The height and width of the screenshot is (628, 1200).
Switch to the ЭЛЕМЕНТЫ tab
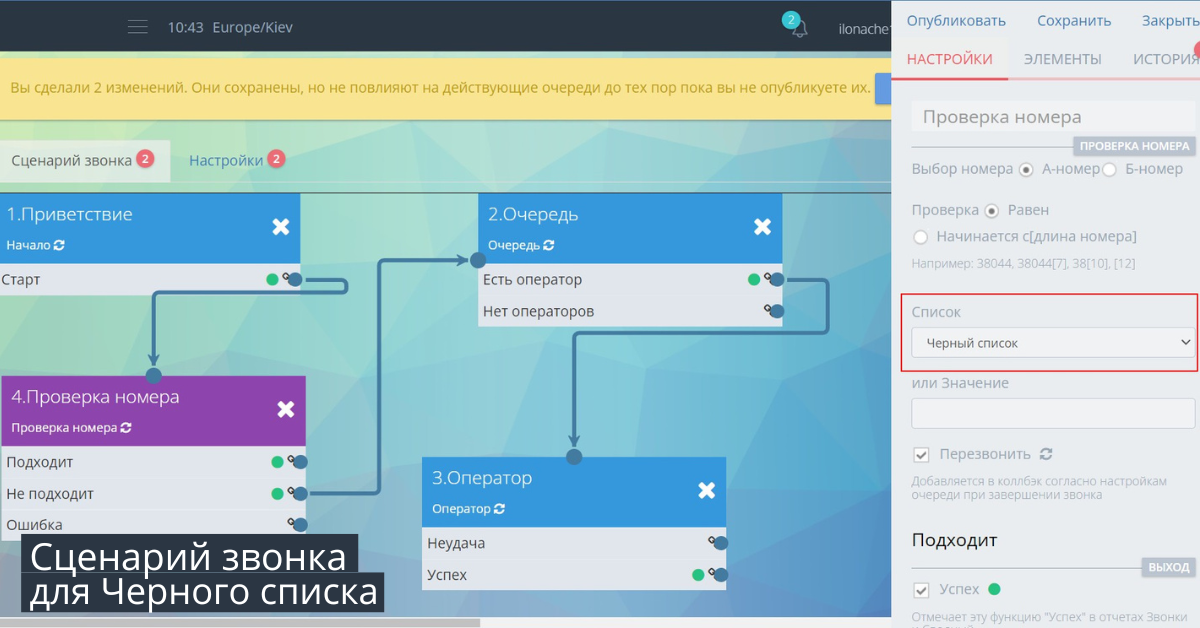[x=1062, y=59]
